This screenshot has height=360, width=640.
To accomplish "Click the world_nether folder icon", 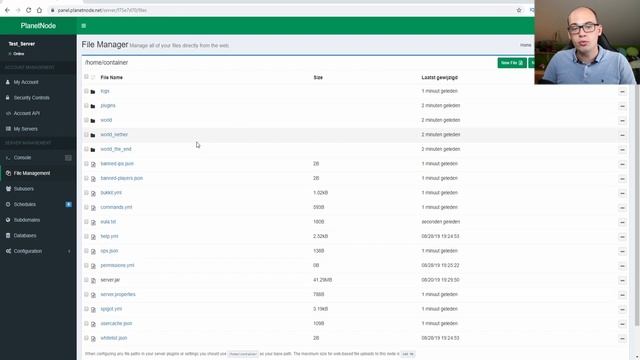I will 93,135.
